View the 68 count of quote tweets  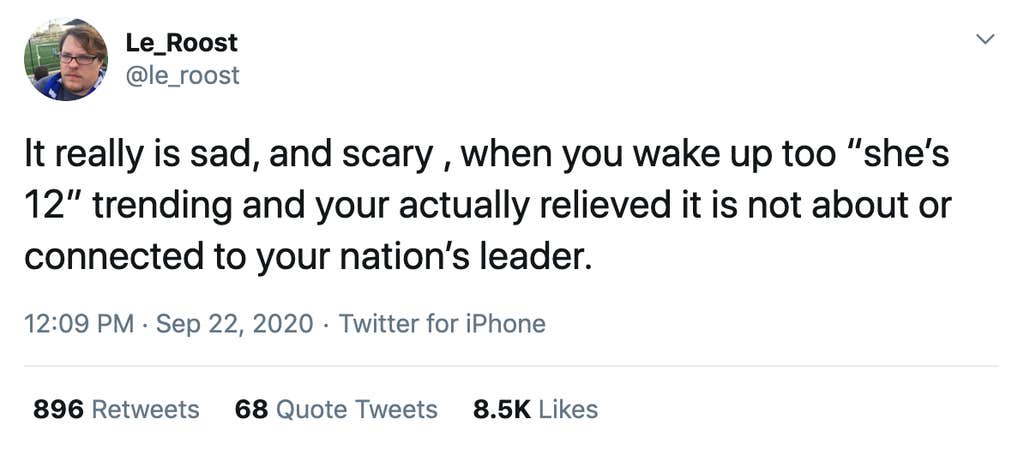tap(249, 409)
